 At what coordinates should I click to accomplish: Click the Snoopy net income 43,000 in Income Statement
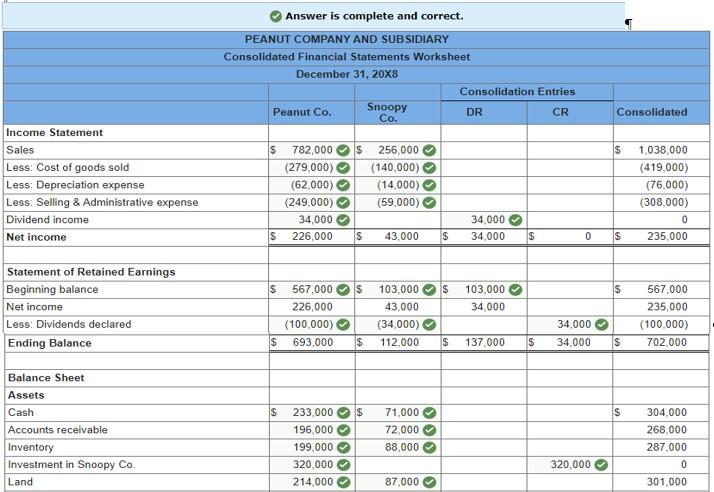(402, 236)
